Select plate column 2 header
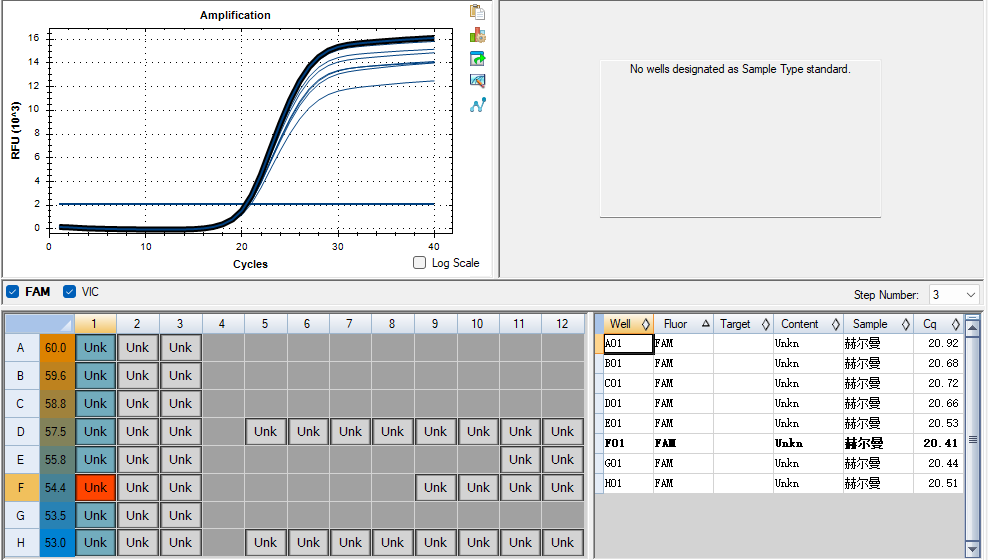The width and height of the screenshot is (988, 560). pos(137,324)
